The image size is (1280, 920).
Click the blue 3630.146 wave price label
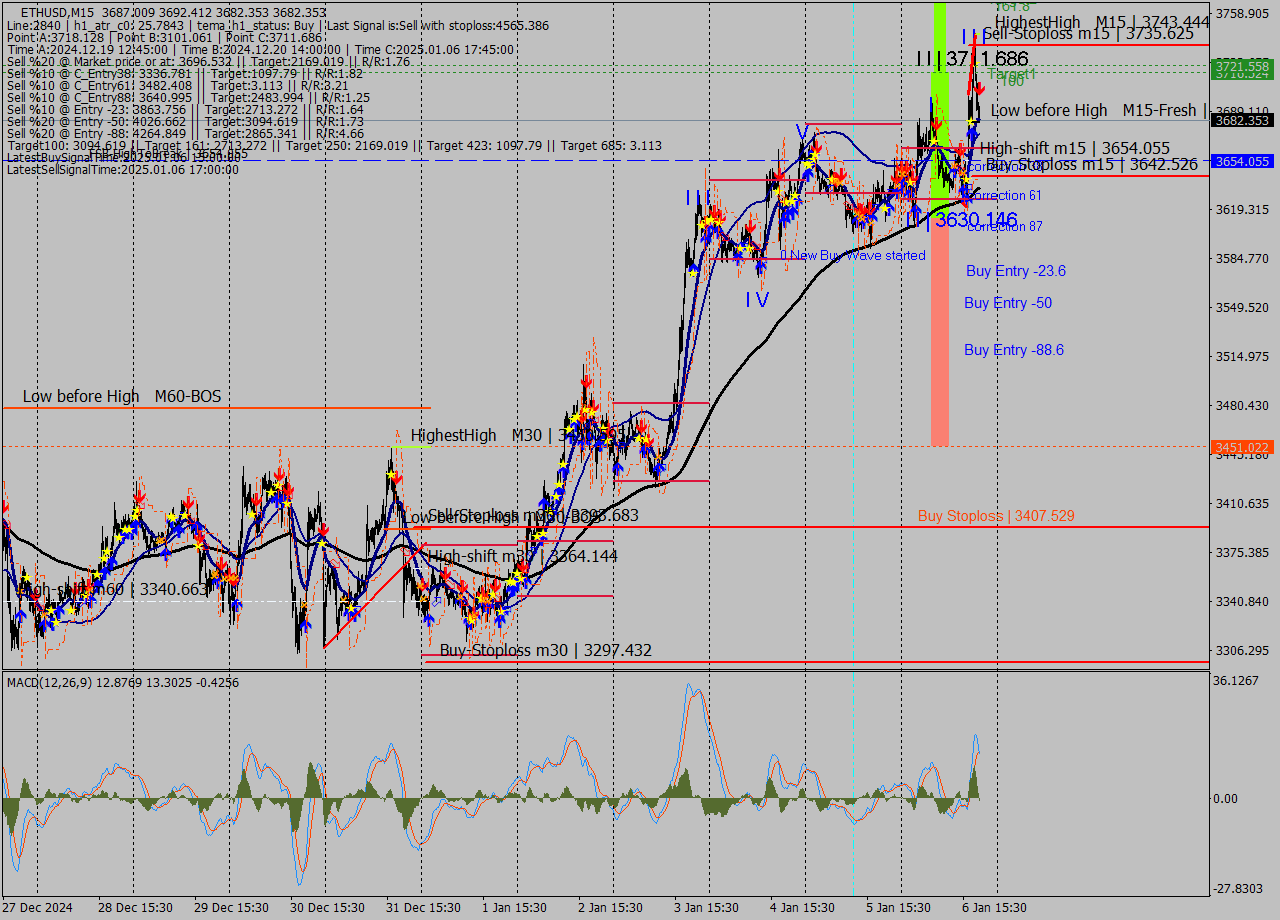(976, 220)
